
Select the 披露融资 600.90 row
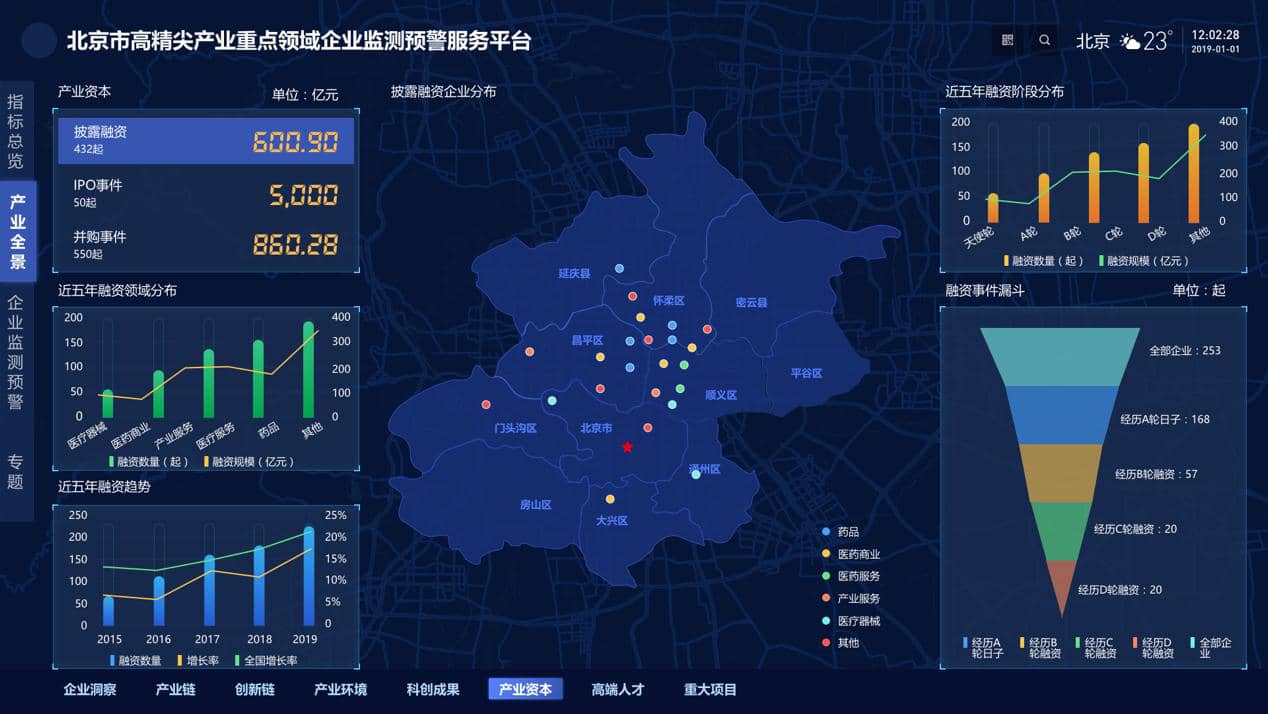coord(206,141)
